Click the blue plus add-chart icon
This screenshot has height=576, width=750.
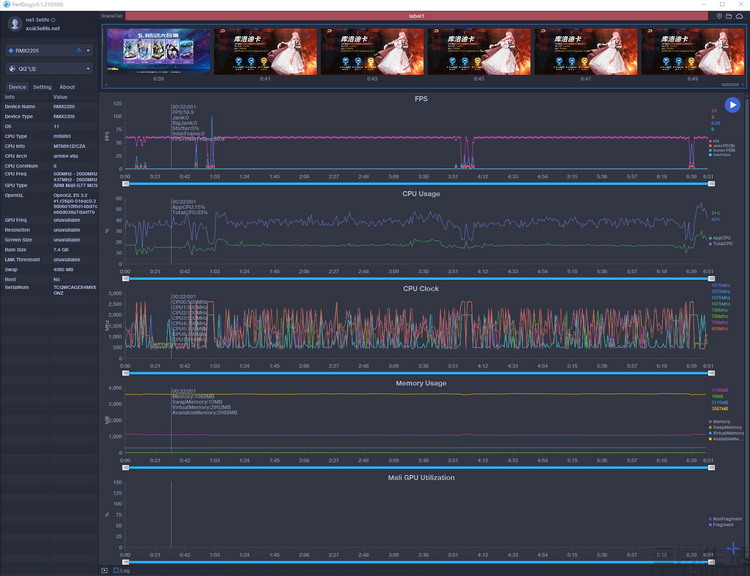tap(733, 548)
